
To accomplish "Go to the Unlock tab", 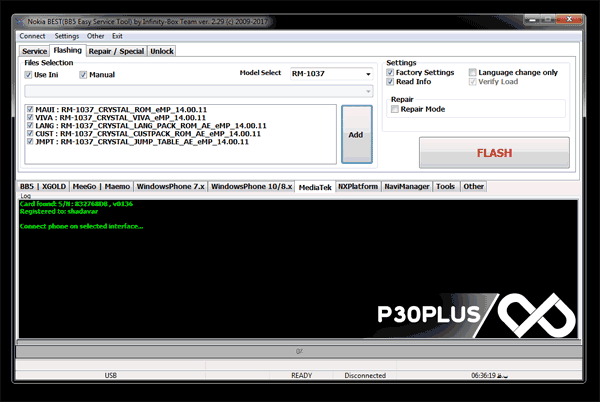I will pyautogui.click(x=161, y=51).
